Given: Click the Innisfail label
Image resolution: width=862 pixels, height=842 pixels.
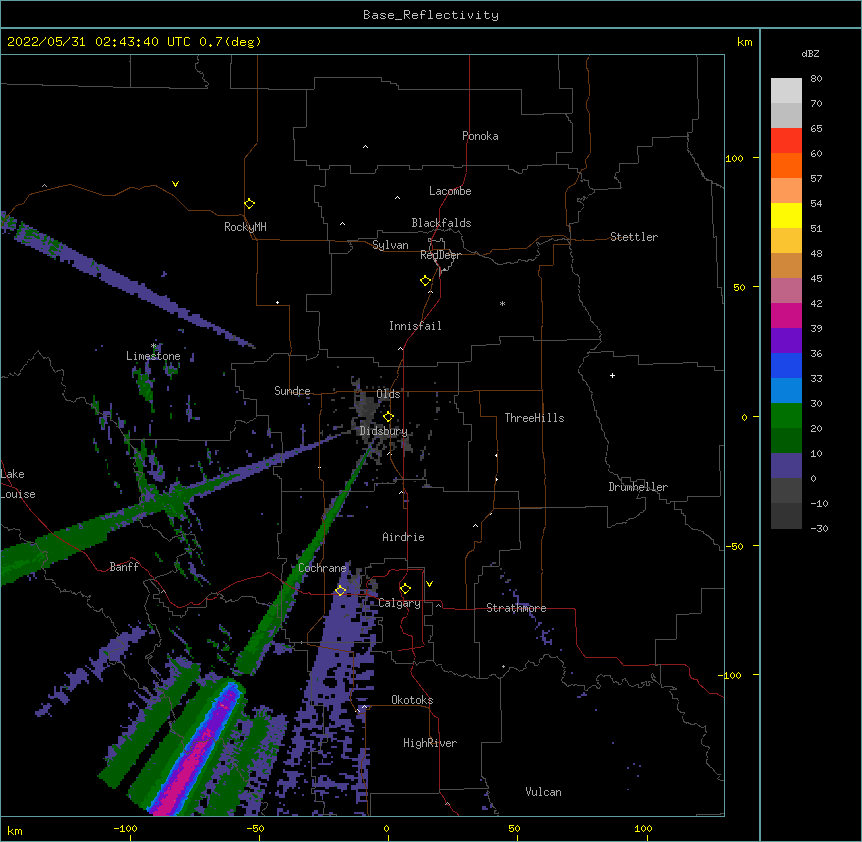Looking at the screenshot, I should click(415, 326).
